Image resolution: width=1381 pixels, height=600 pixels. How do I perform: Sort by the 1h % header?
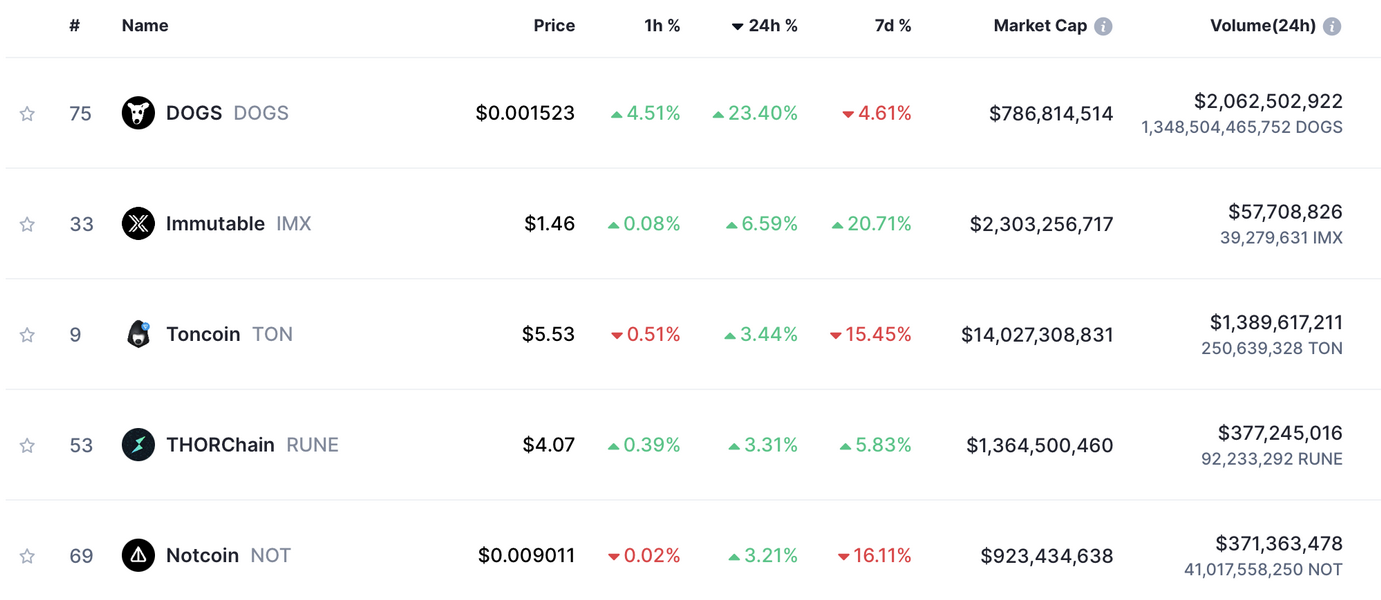pos(662,26)
